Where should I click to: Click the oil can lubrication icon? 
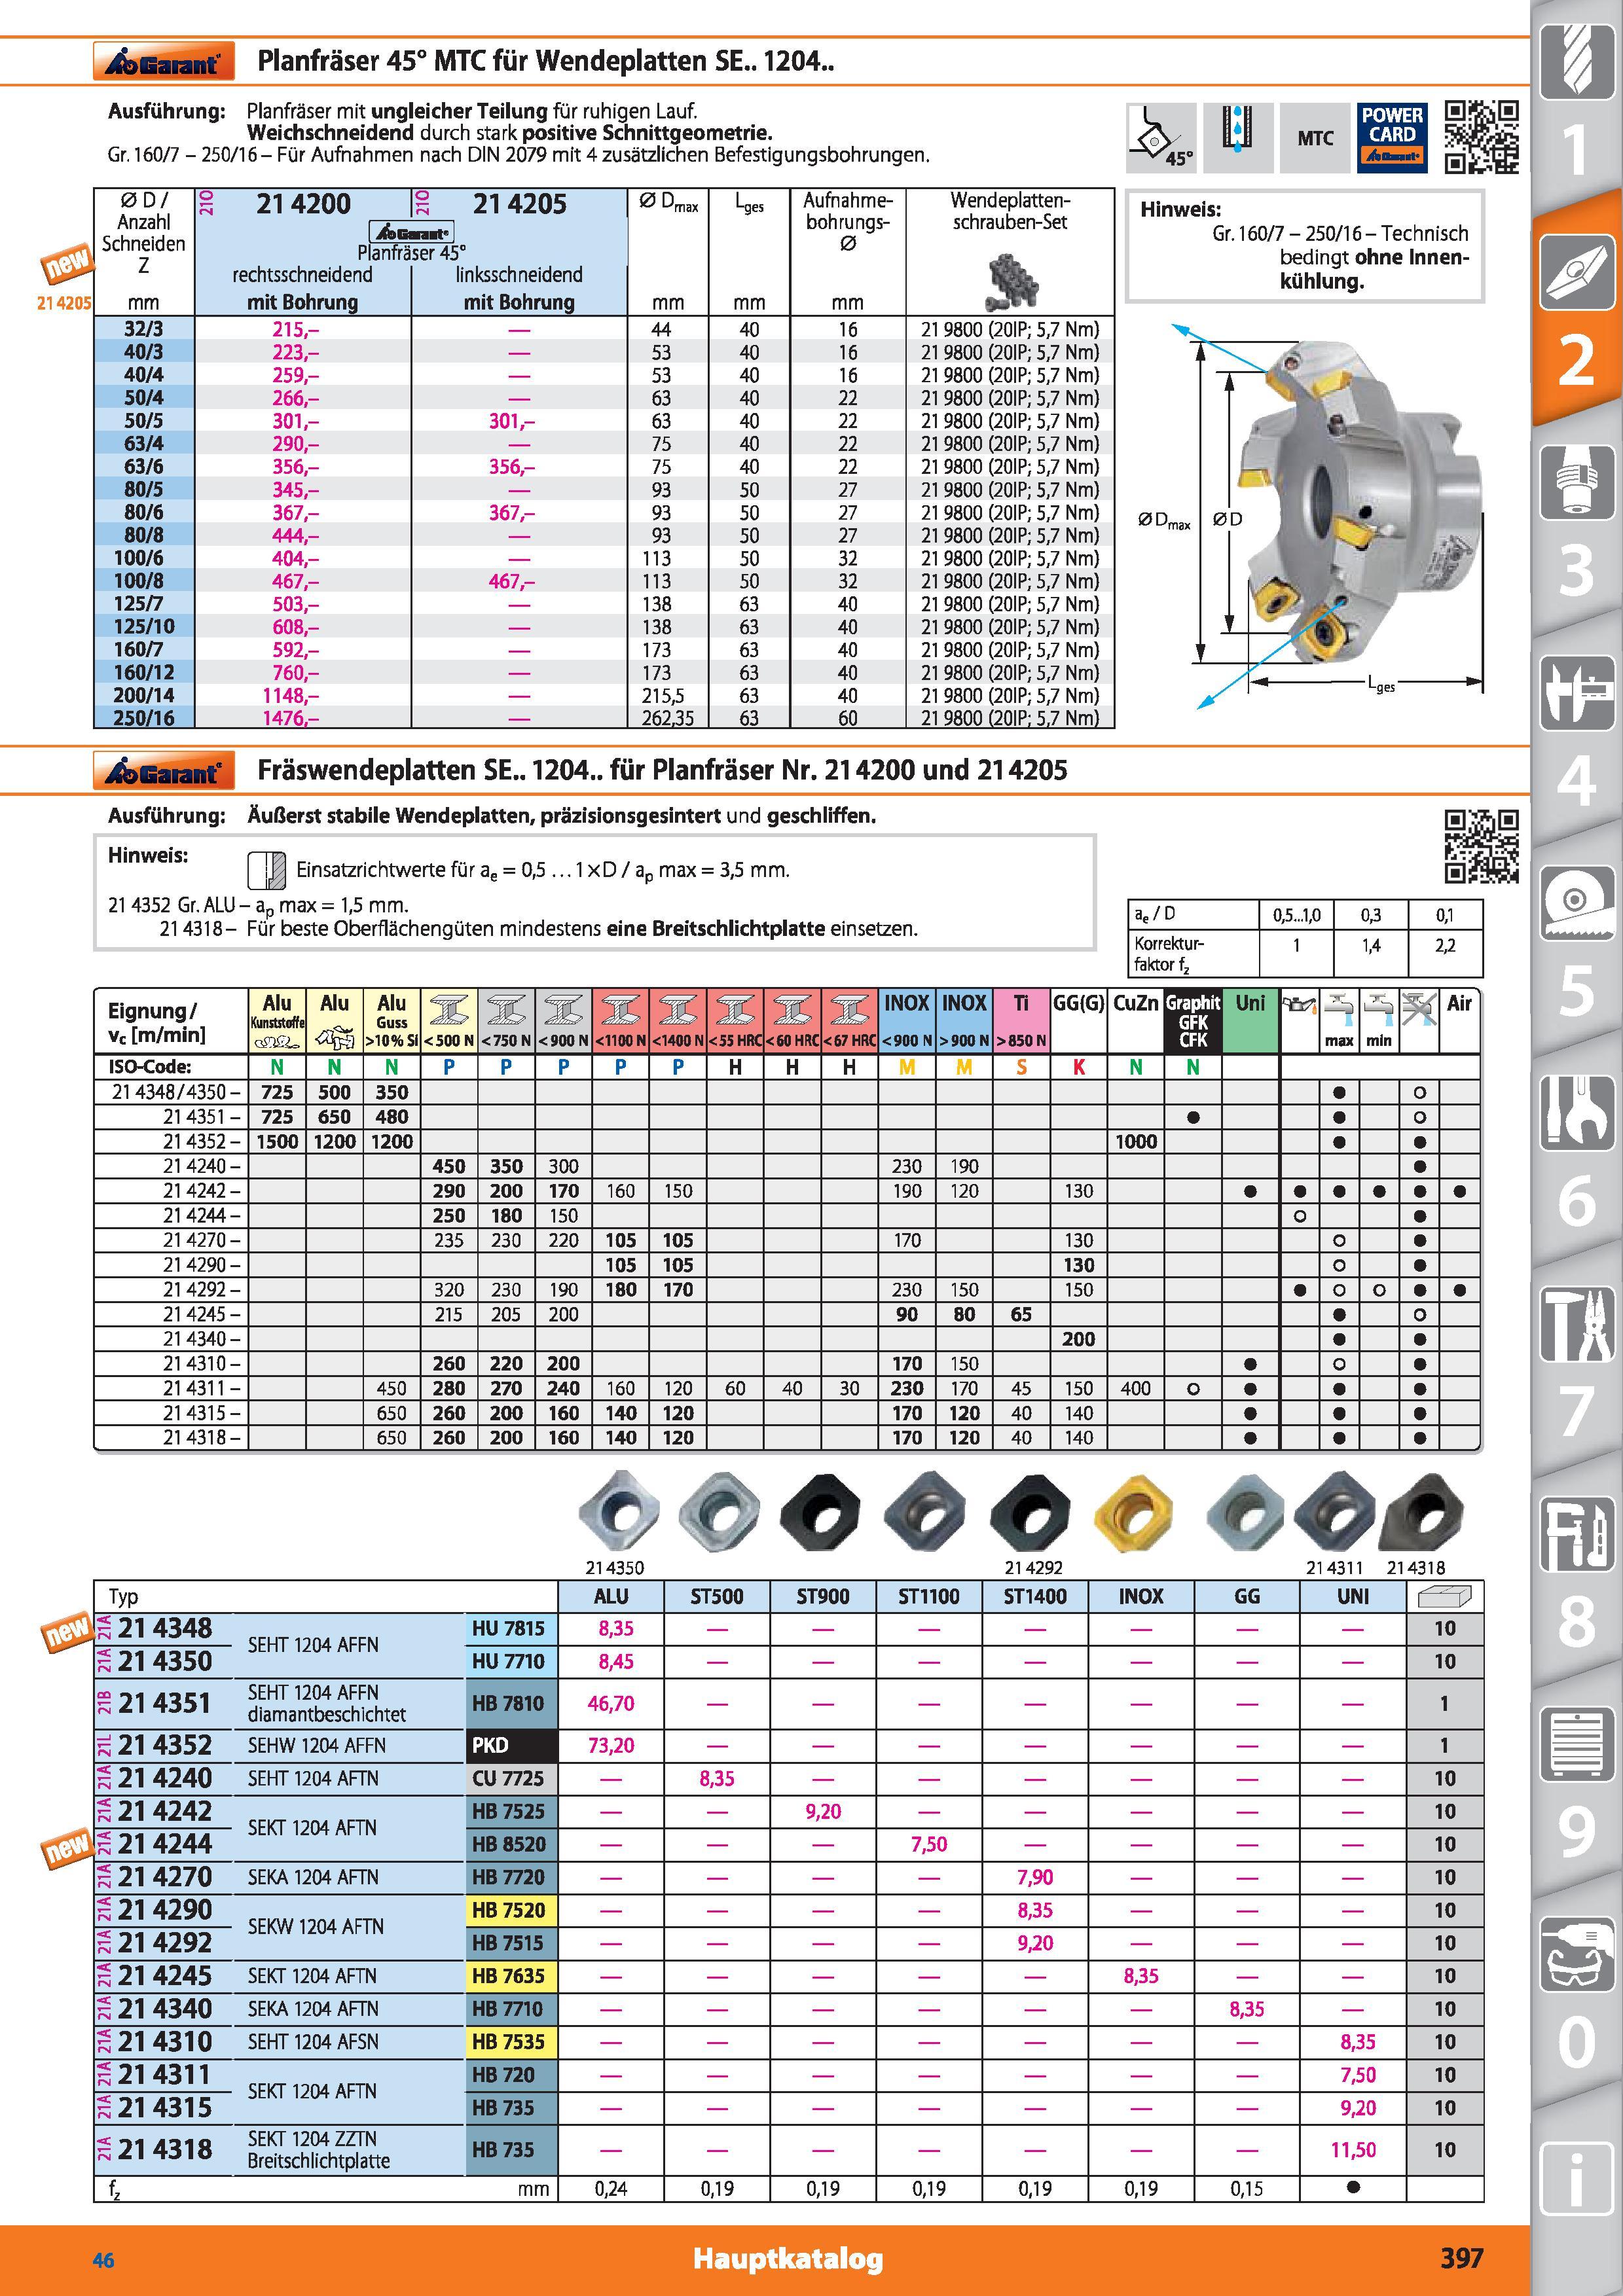1299,1004
